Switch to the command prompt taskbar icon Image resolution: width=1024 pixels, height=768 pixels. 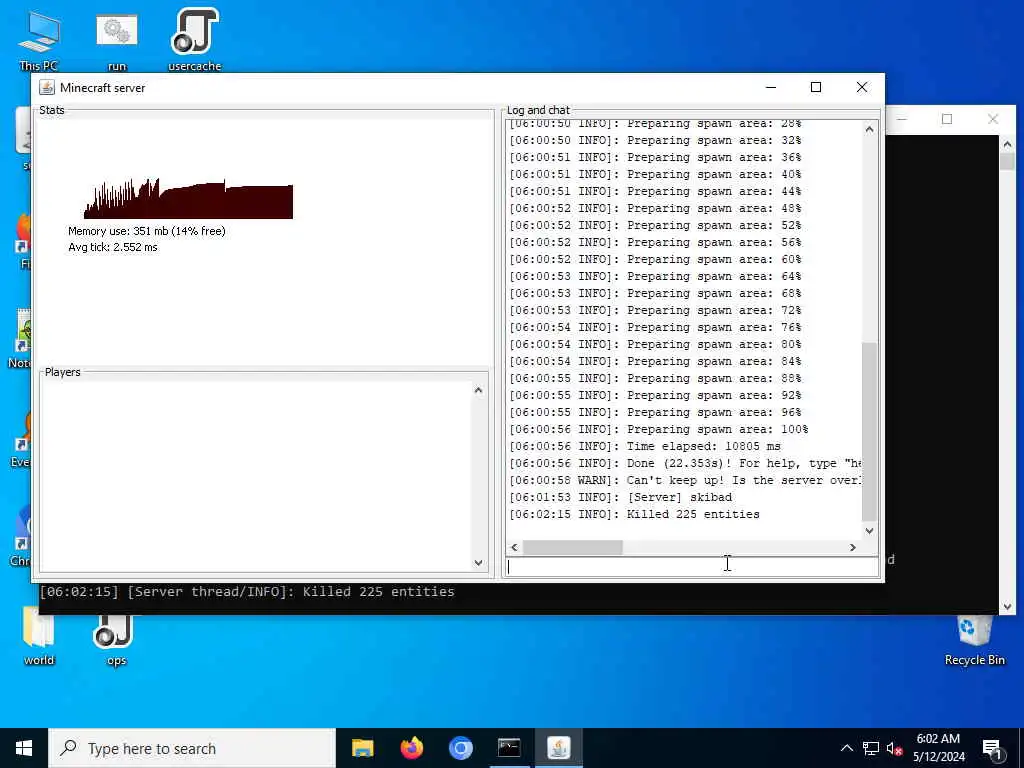tap(509, 748)
